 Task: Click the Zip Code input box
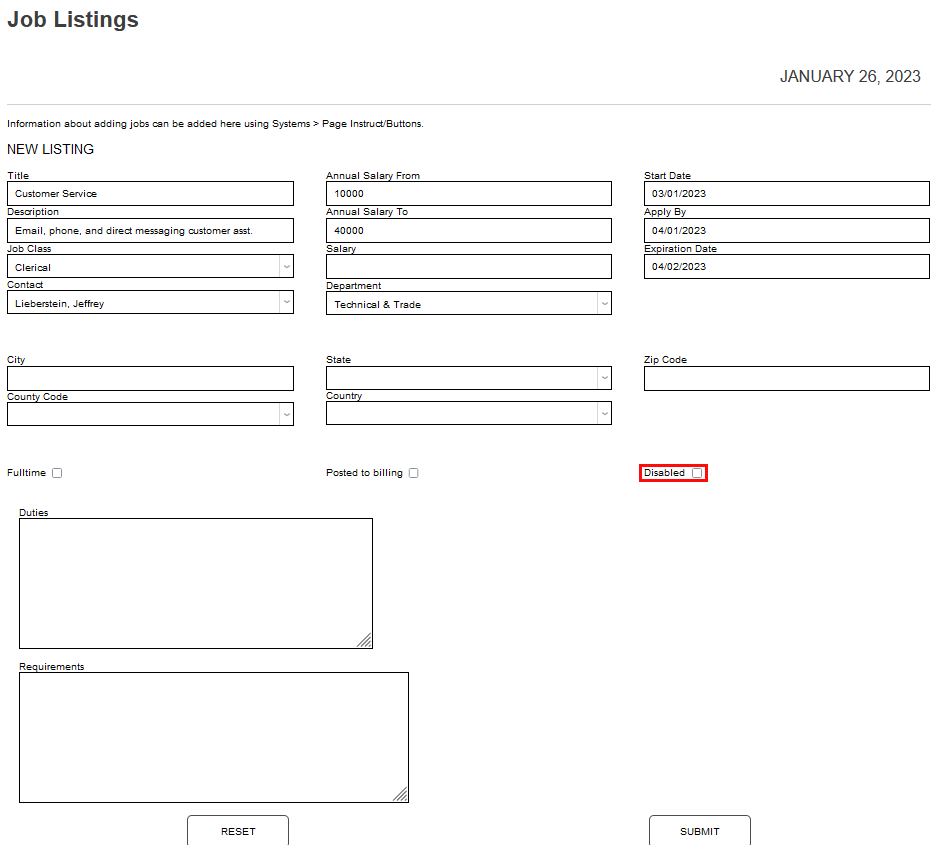click(x=786, y=379)
